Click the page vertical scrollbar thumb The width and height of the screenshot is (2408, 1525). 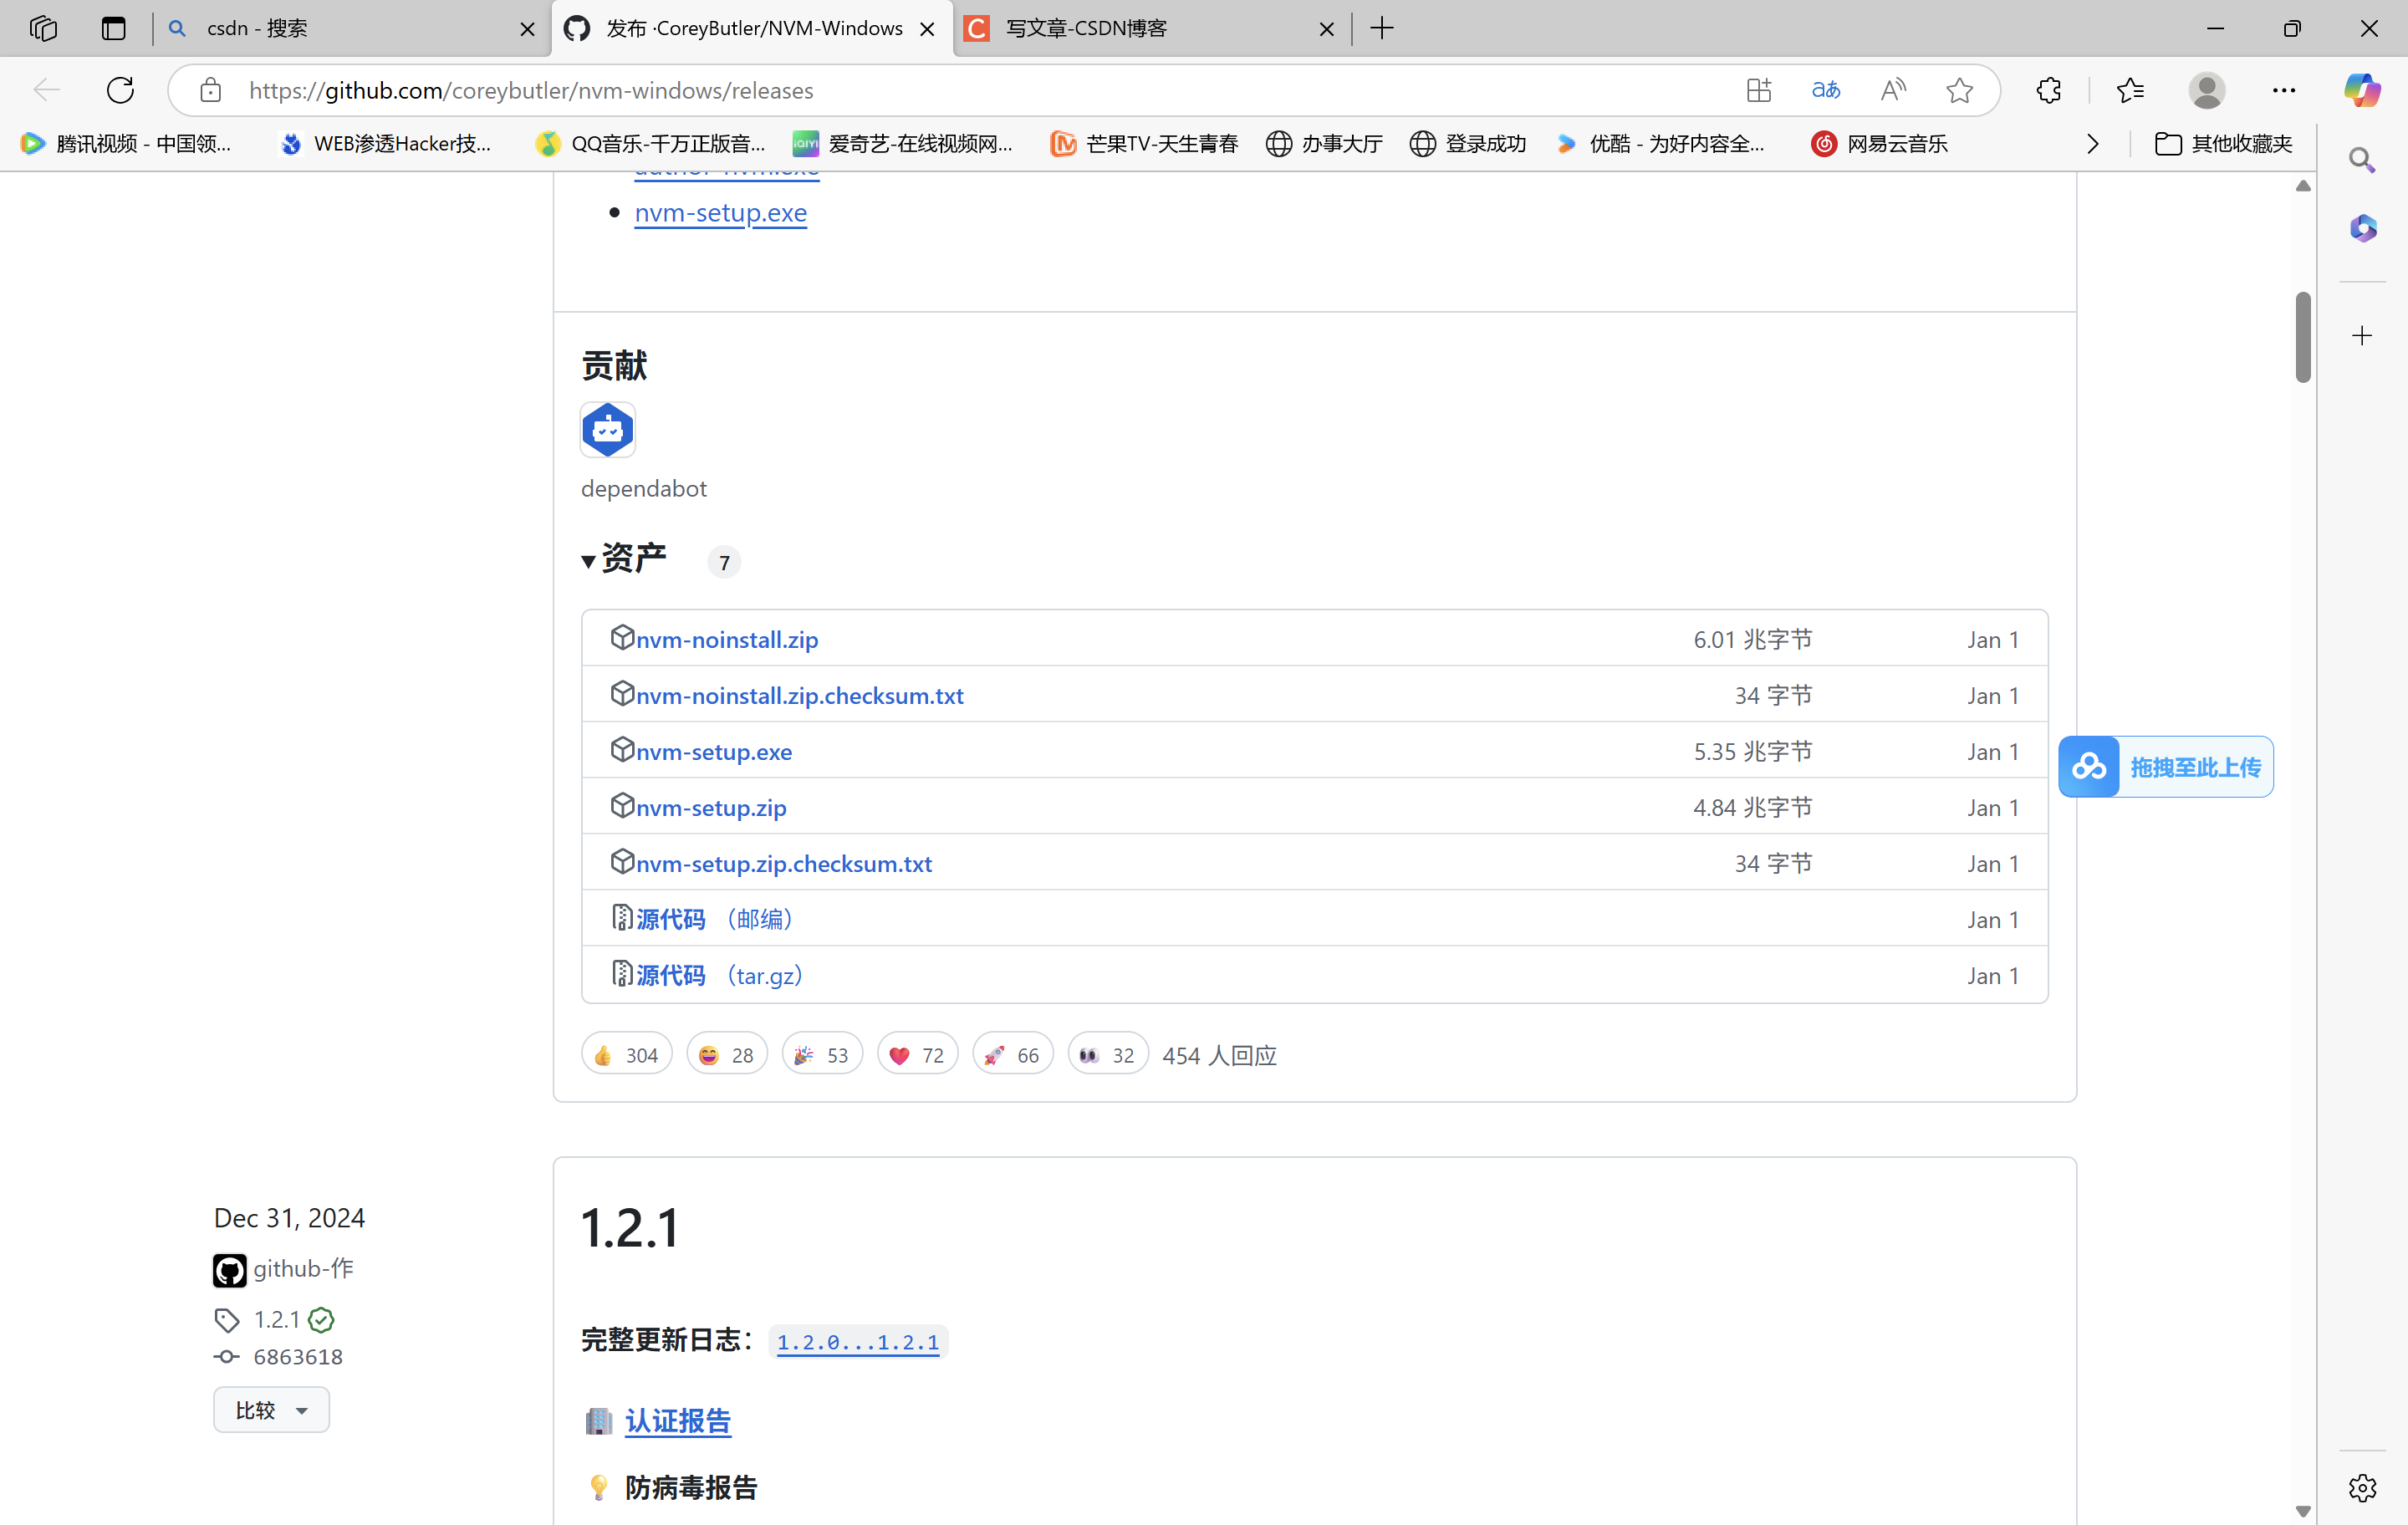2303,336
